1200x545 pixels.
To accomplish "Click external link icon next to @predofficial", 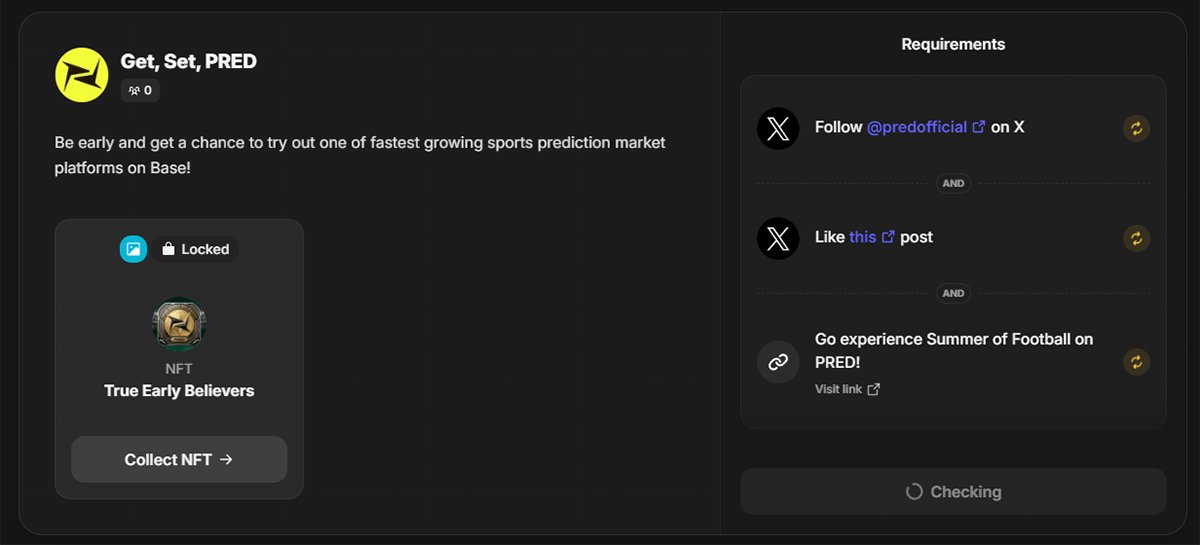I will coord(979,127).
